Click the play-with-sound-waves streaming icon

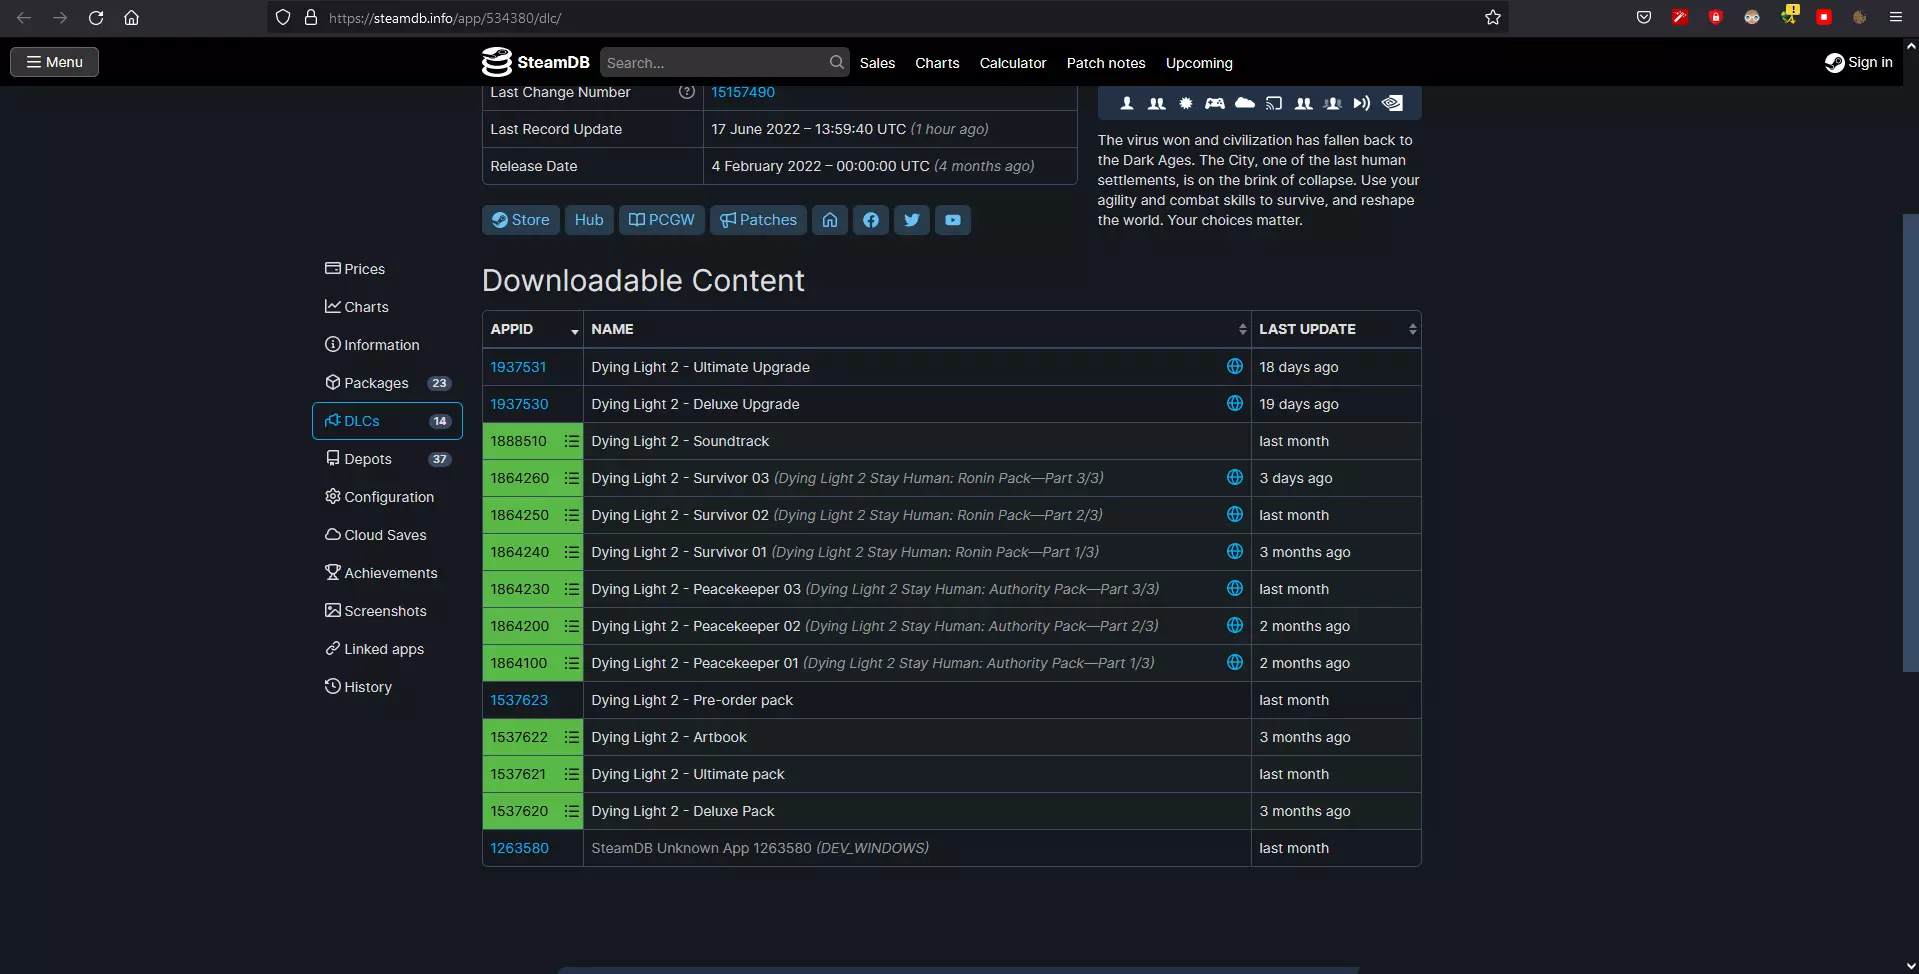coord(1362,103)
